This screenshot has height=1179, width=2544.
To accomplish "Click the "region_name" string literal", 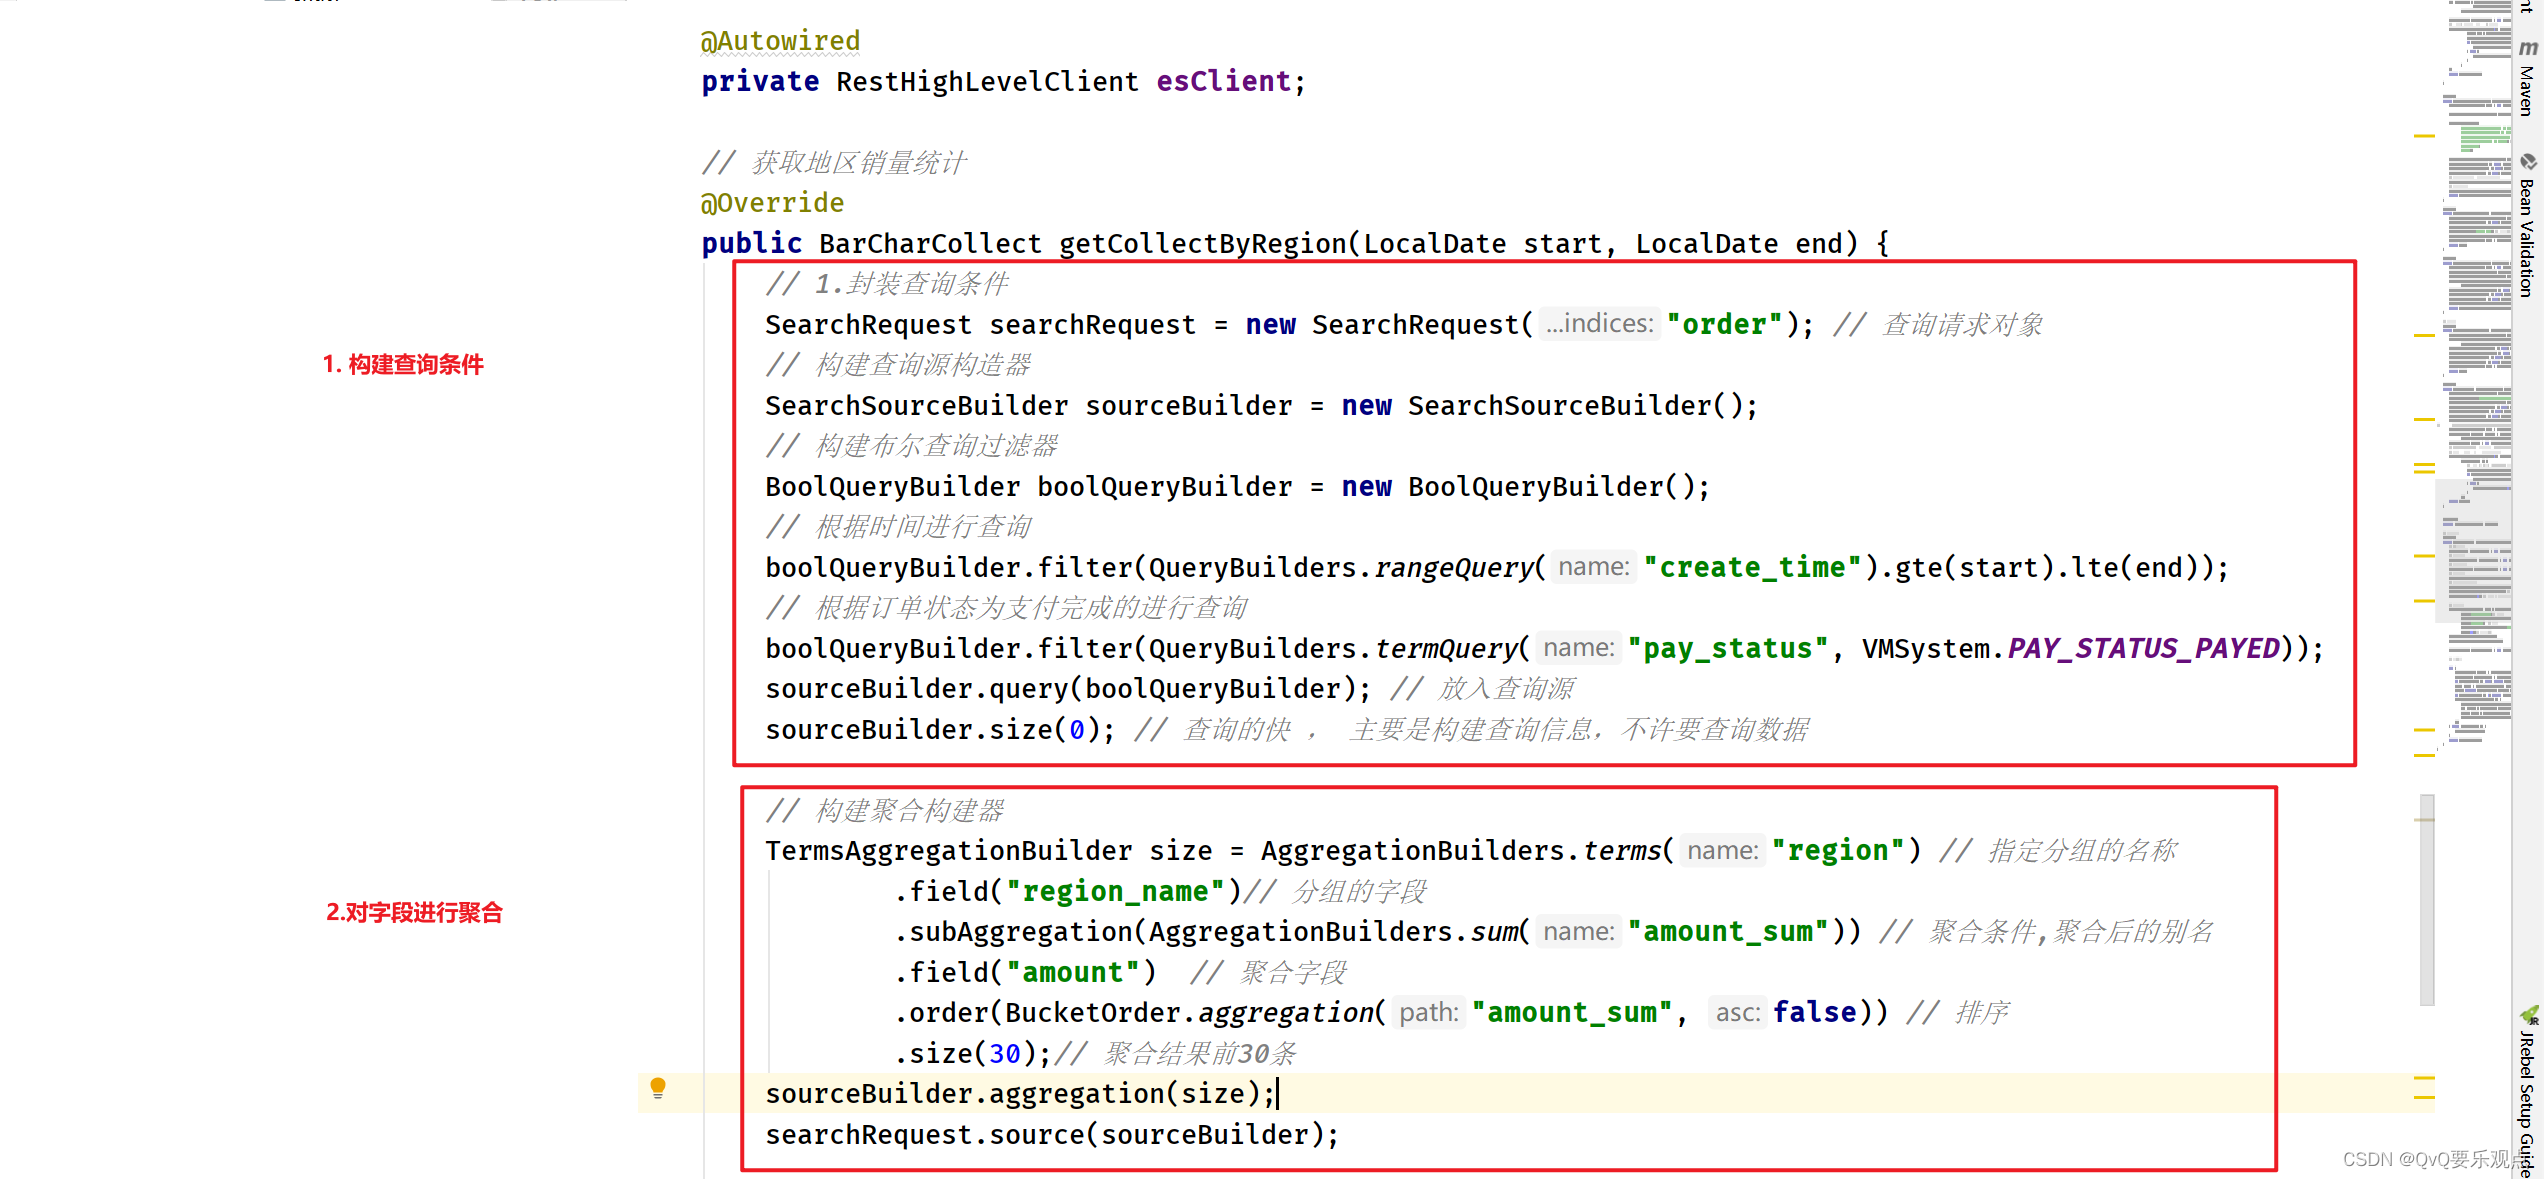I will 1115,891.
